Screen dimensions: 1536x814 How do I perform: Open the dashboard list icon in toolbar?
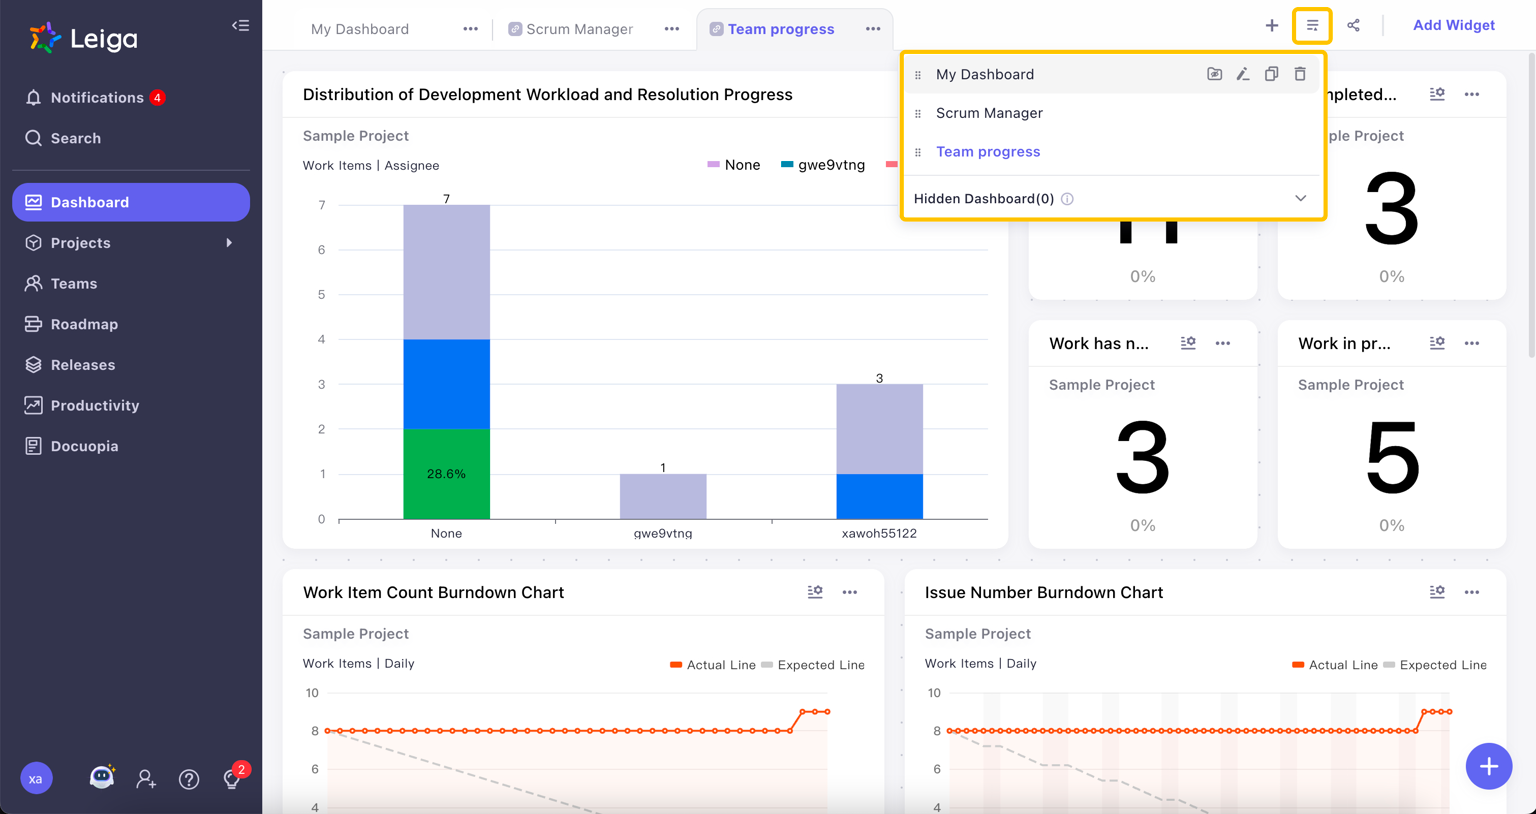point(1312,26)
